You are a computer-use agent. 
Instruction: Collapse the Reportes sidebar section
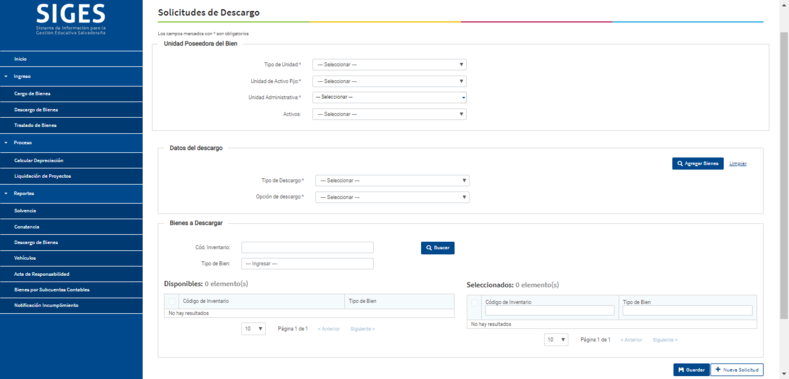71,193
